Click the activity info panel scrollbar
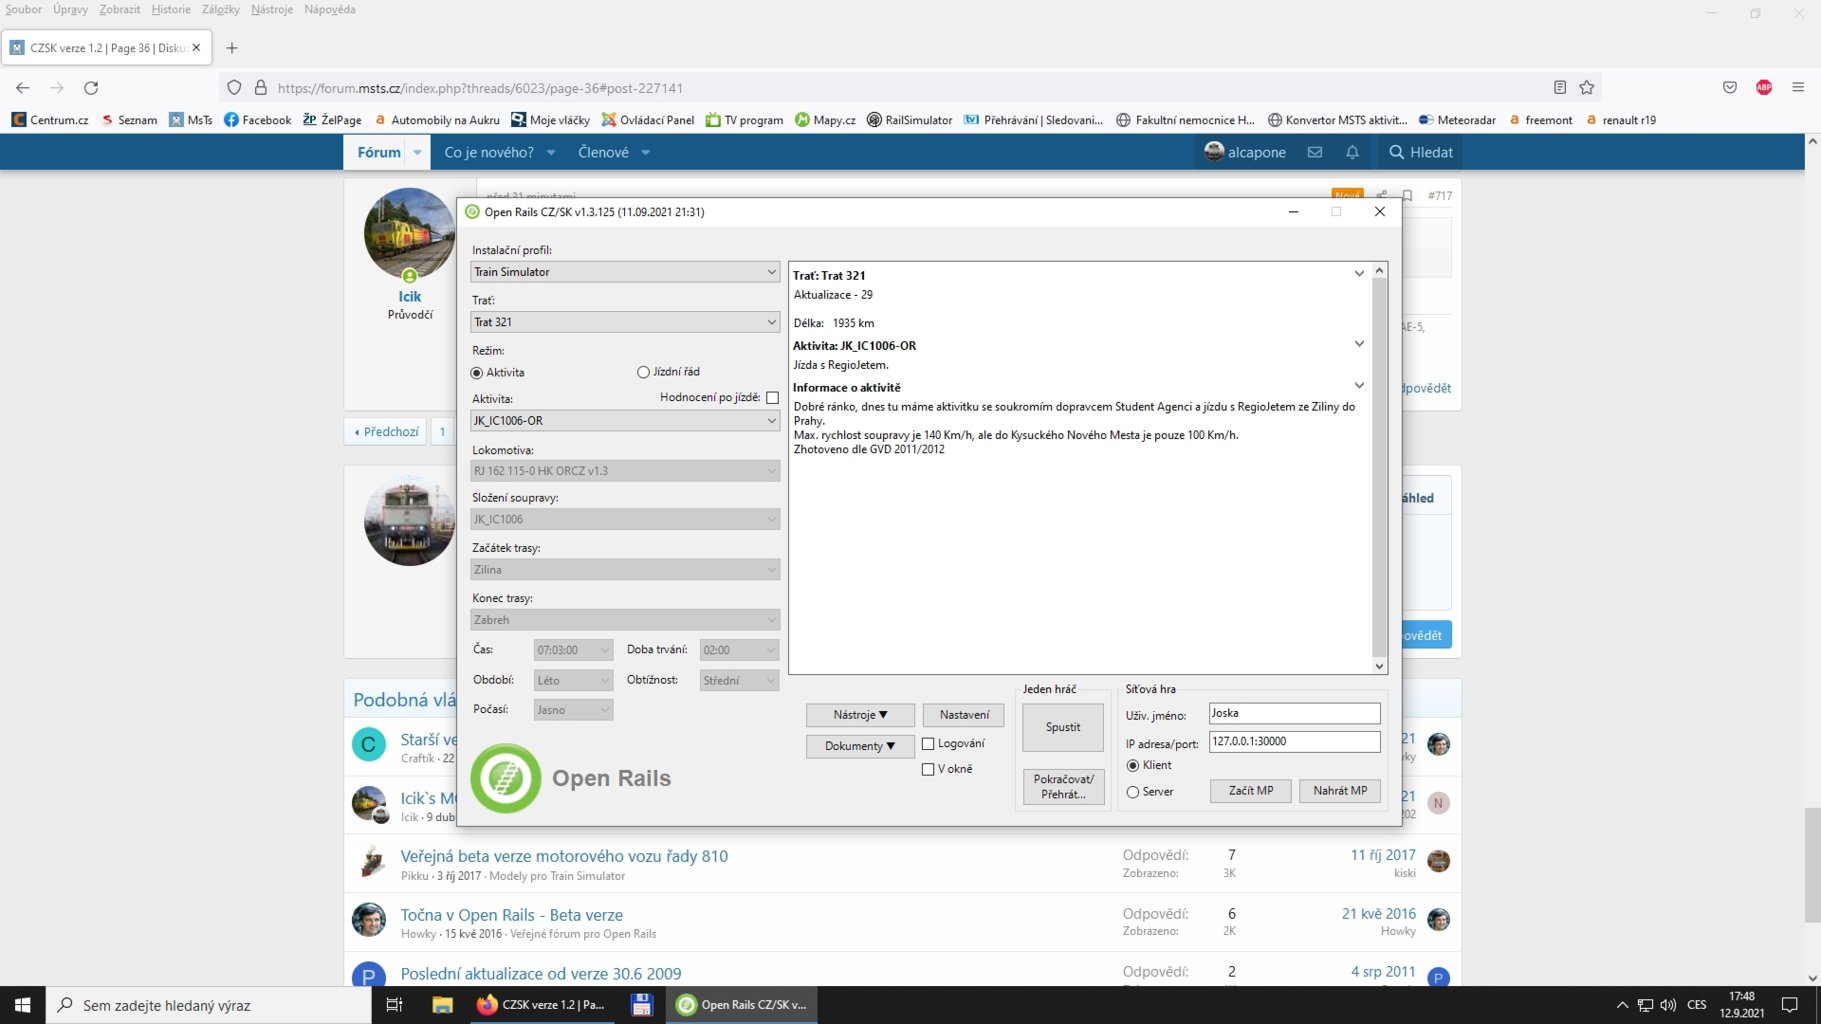Screen dimensions: 1821x1024 pos(1379,468)
